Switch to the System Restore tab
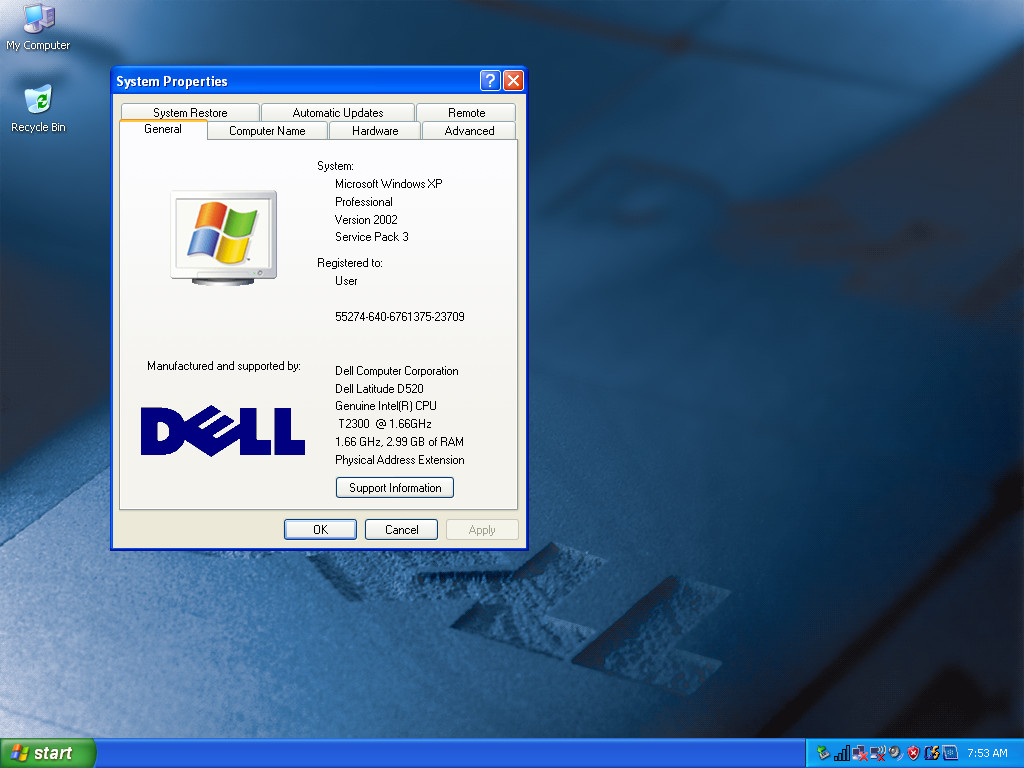 click(190, 112)
